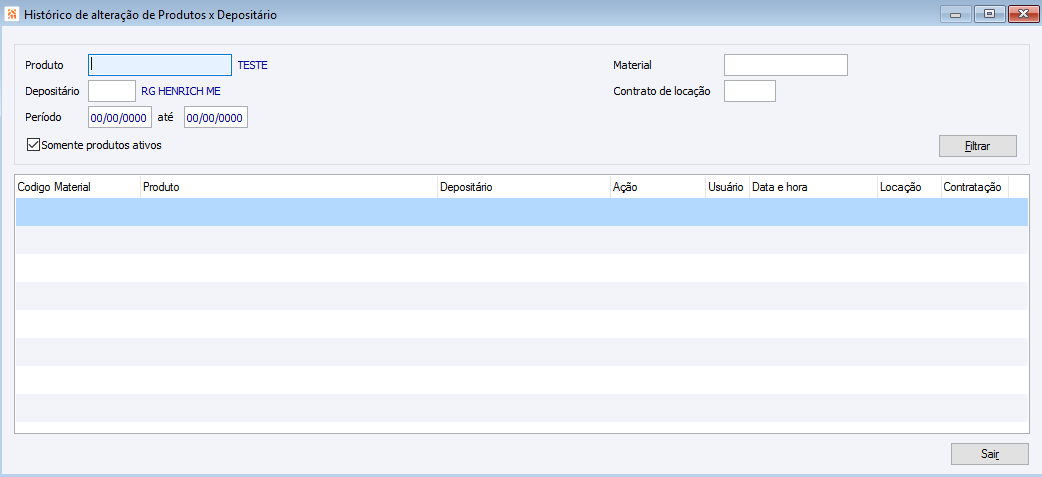The width and height of the screenshot is (1042, 477).
Task: Click the Contratação column header
Action: tap(974, 187)
